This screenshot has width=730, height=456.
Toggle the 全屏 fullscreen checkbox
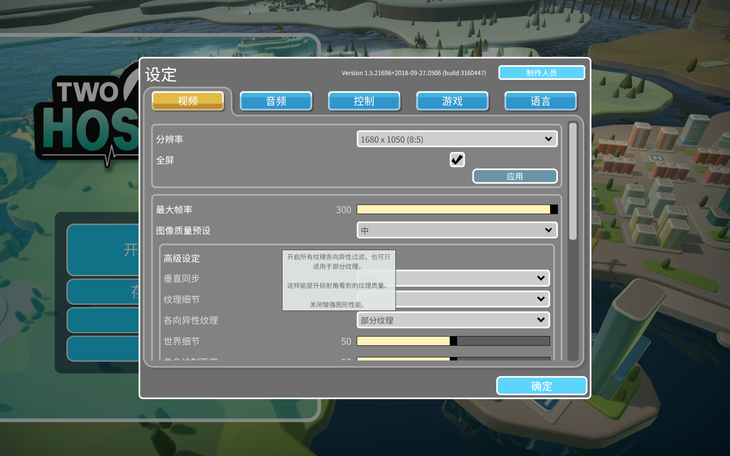[x=457, y=159]
